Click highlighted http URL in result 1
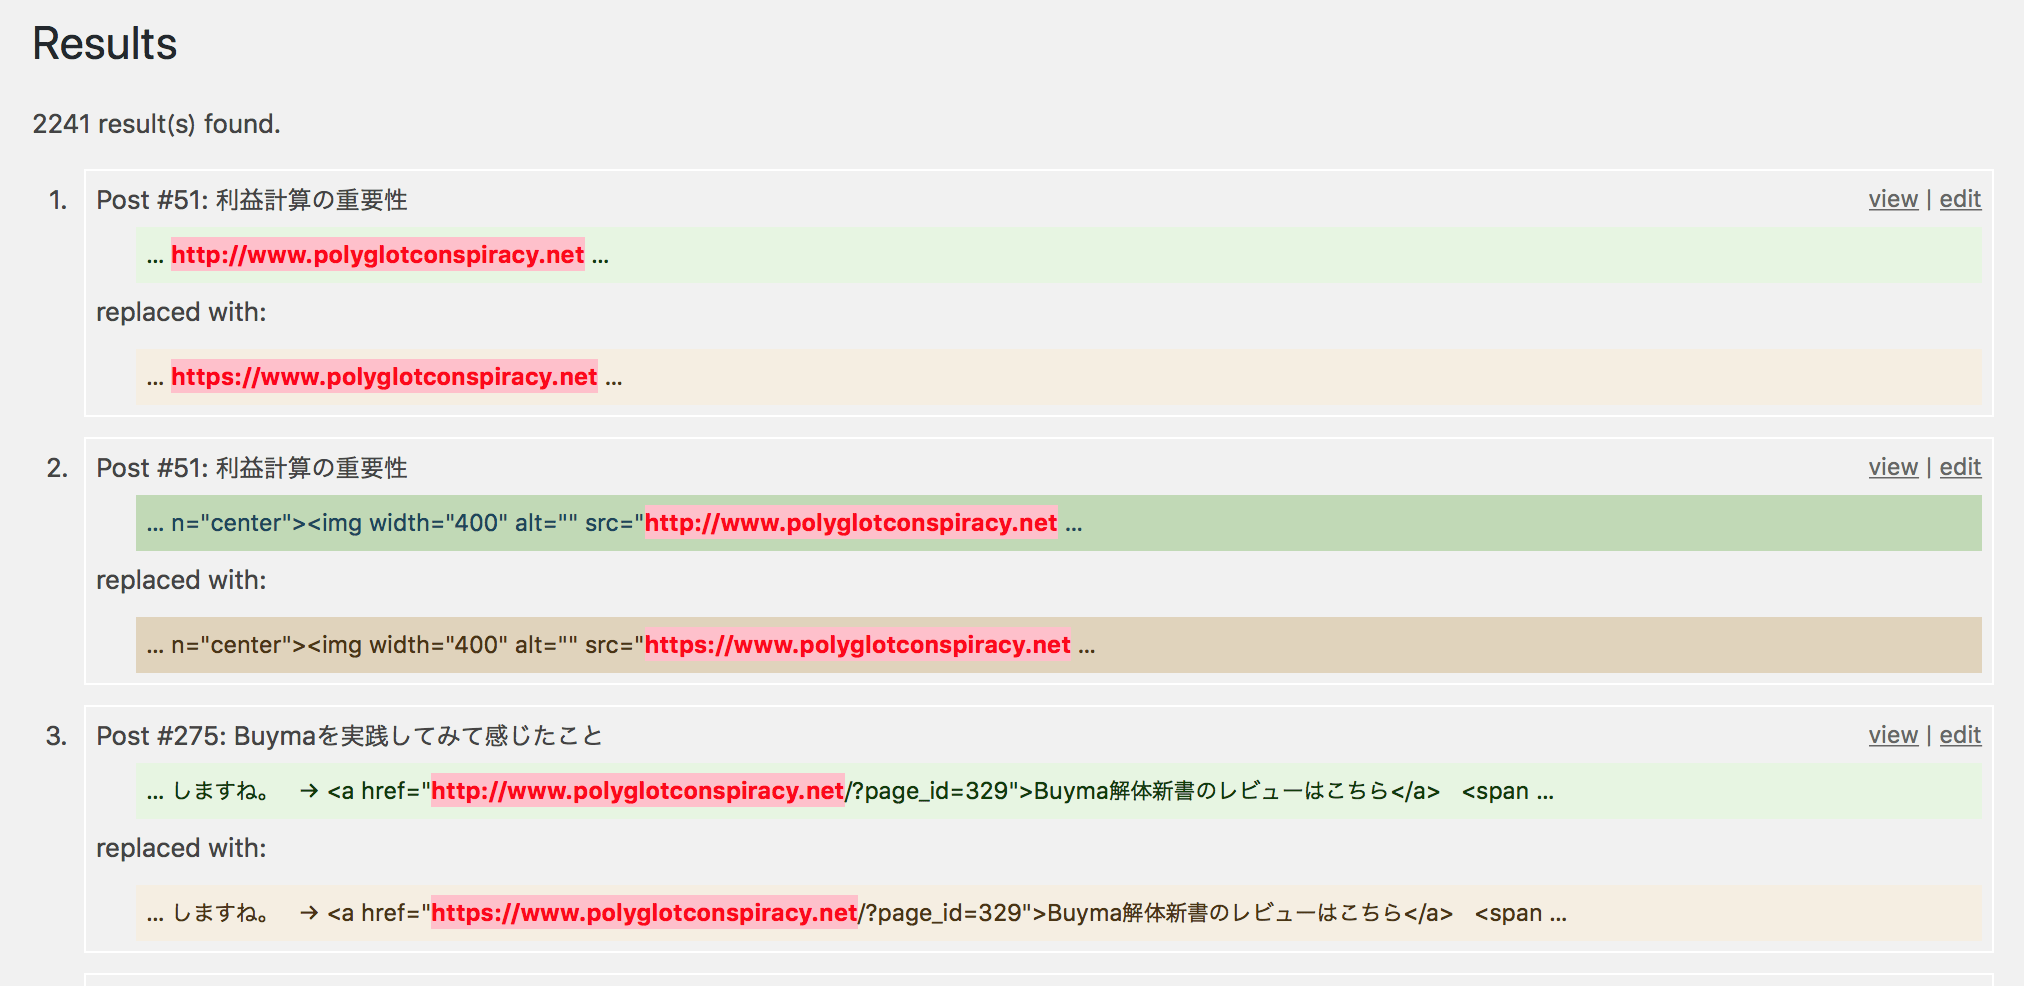The height and width of the screenshot is (986, 2024). [x=378, y=255]
